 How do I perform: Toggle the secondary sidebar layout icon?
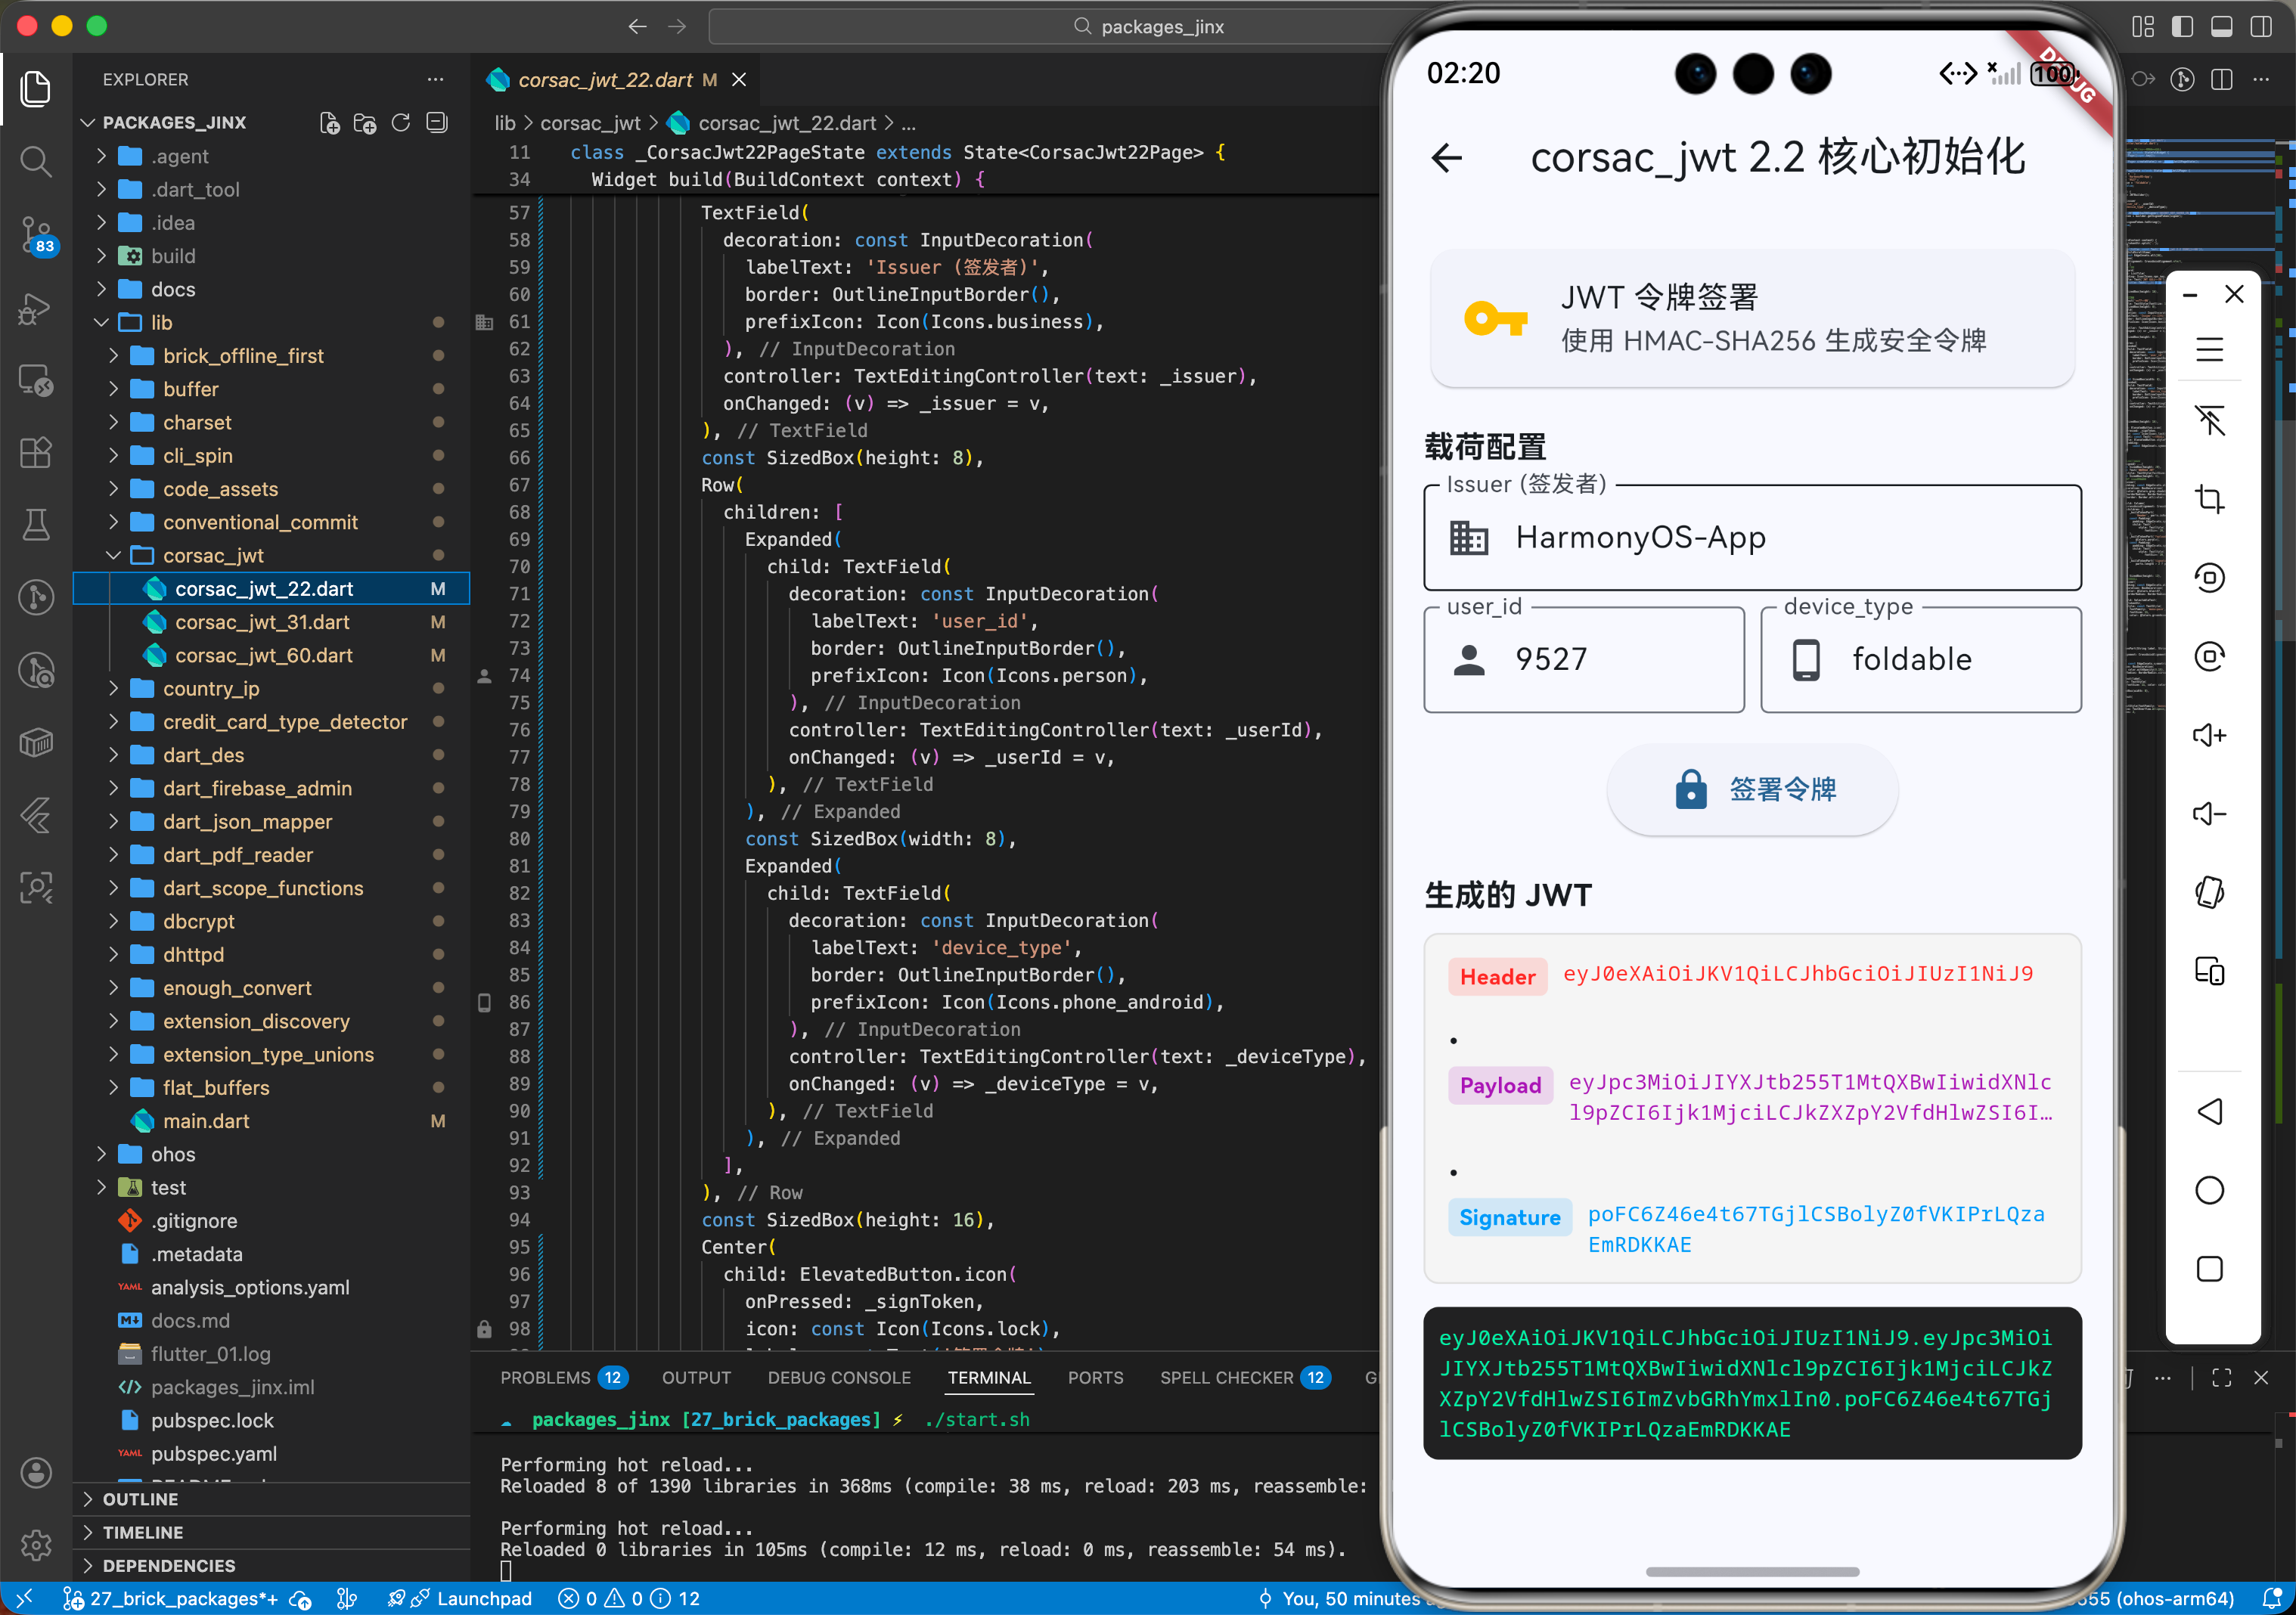coord(2260,27)
